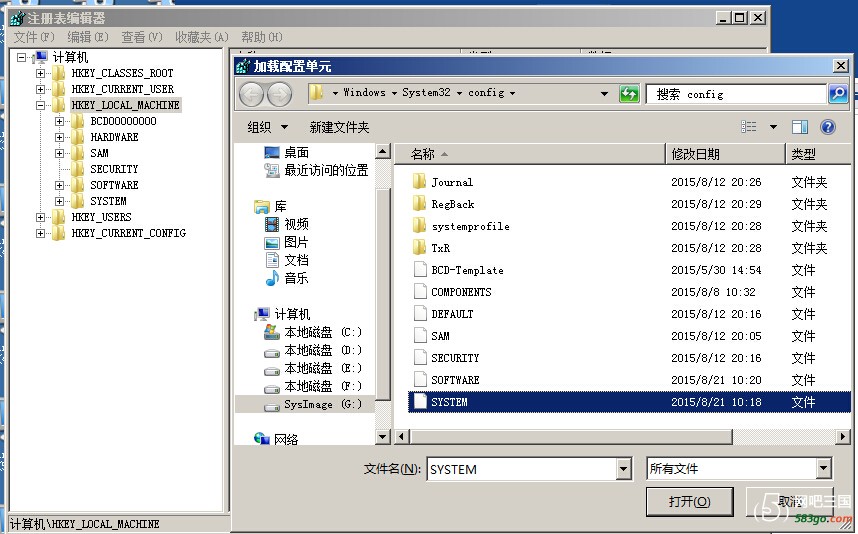Click the Windows breadcrumb segment
The width and height of the screenshot is (858, 534).
click(x=364, y=92)
